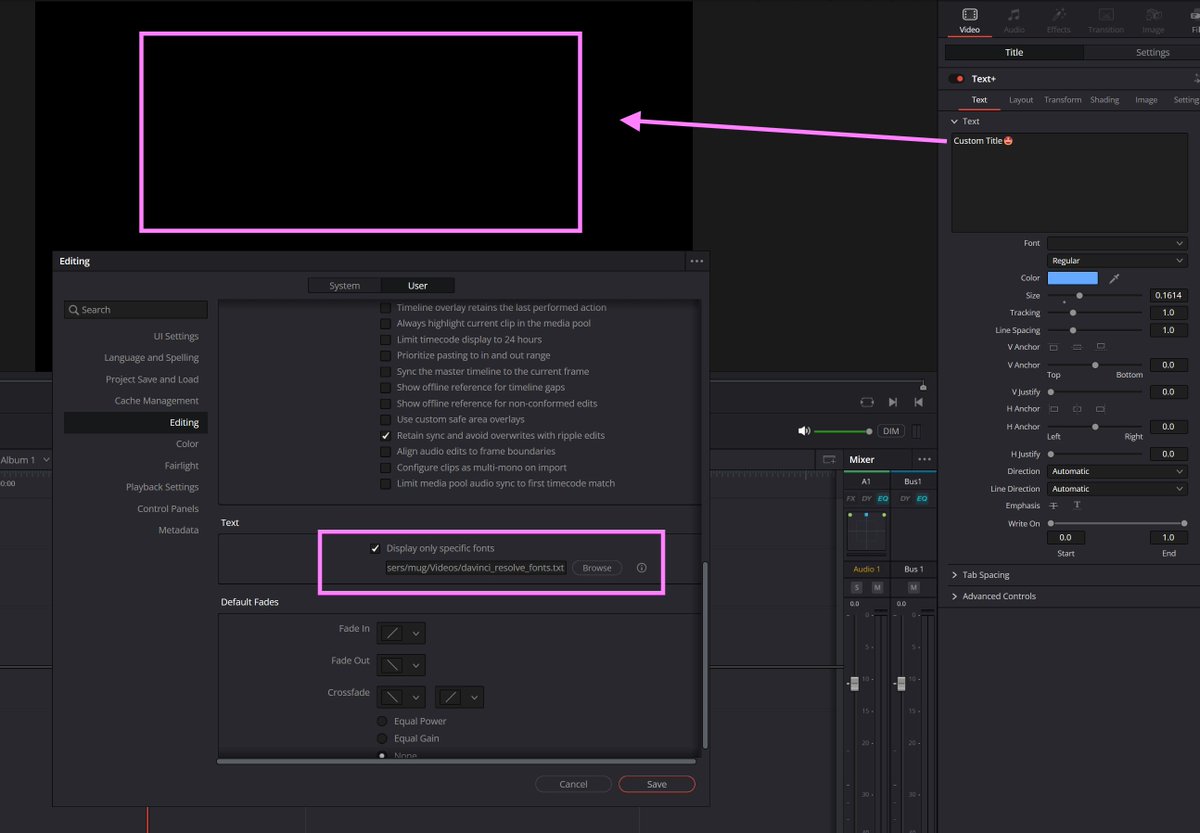This screenshot has height=833, width=1200.
Task: Set H Anchor to center icon
Action: pyautogui.click(x=1076, y=409)
